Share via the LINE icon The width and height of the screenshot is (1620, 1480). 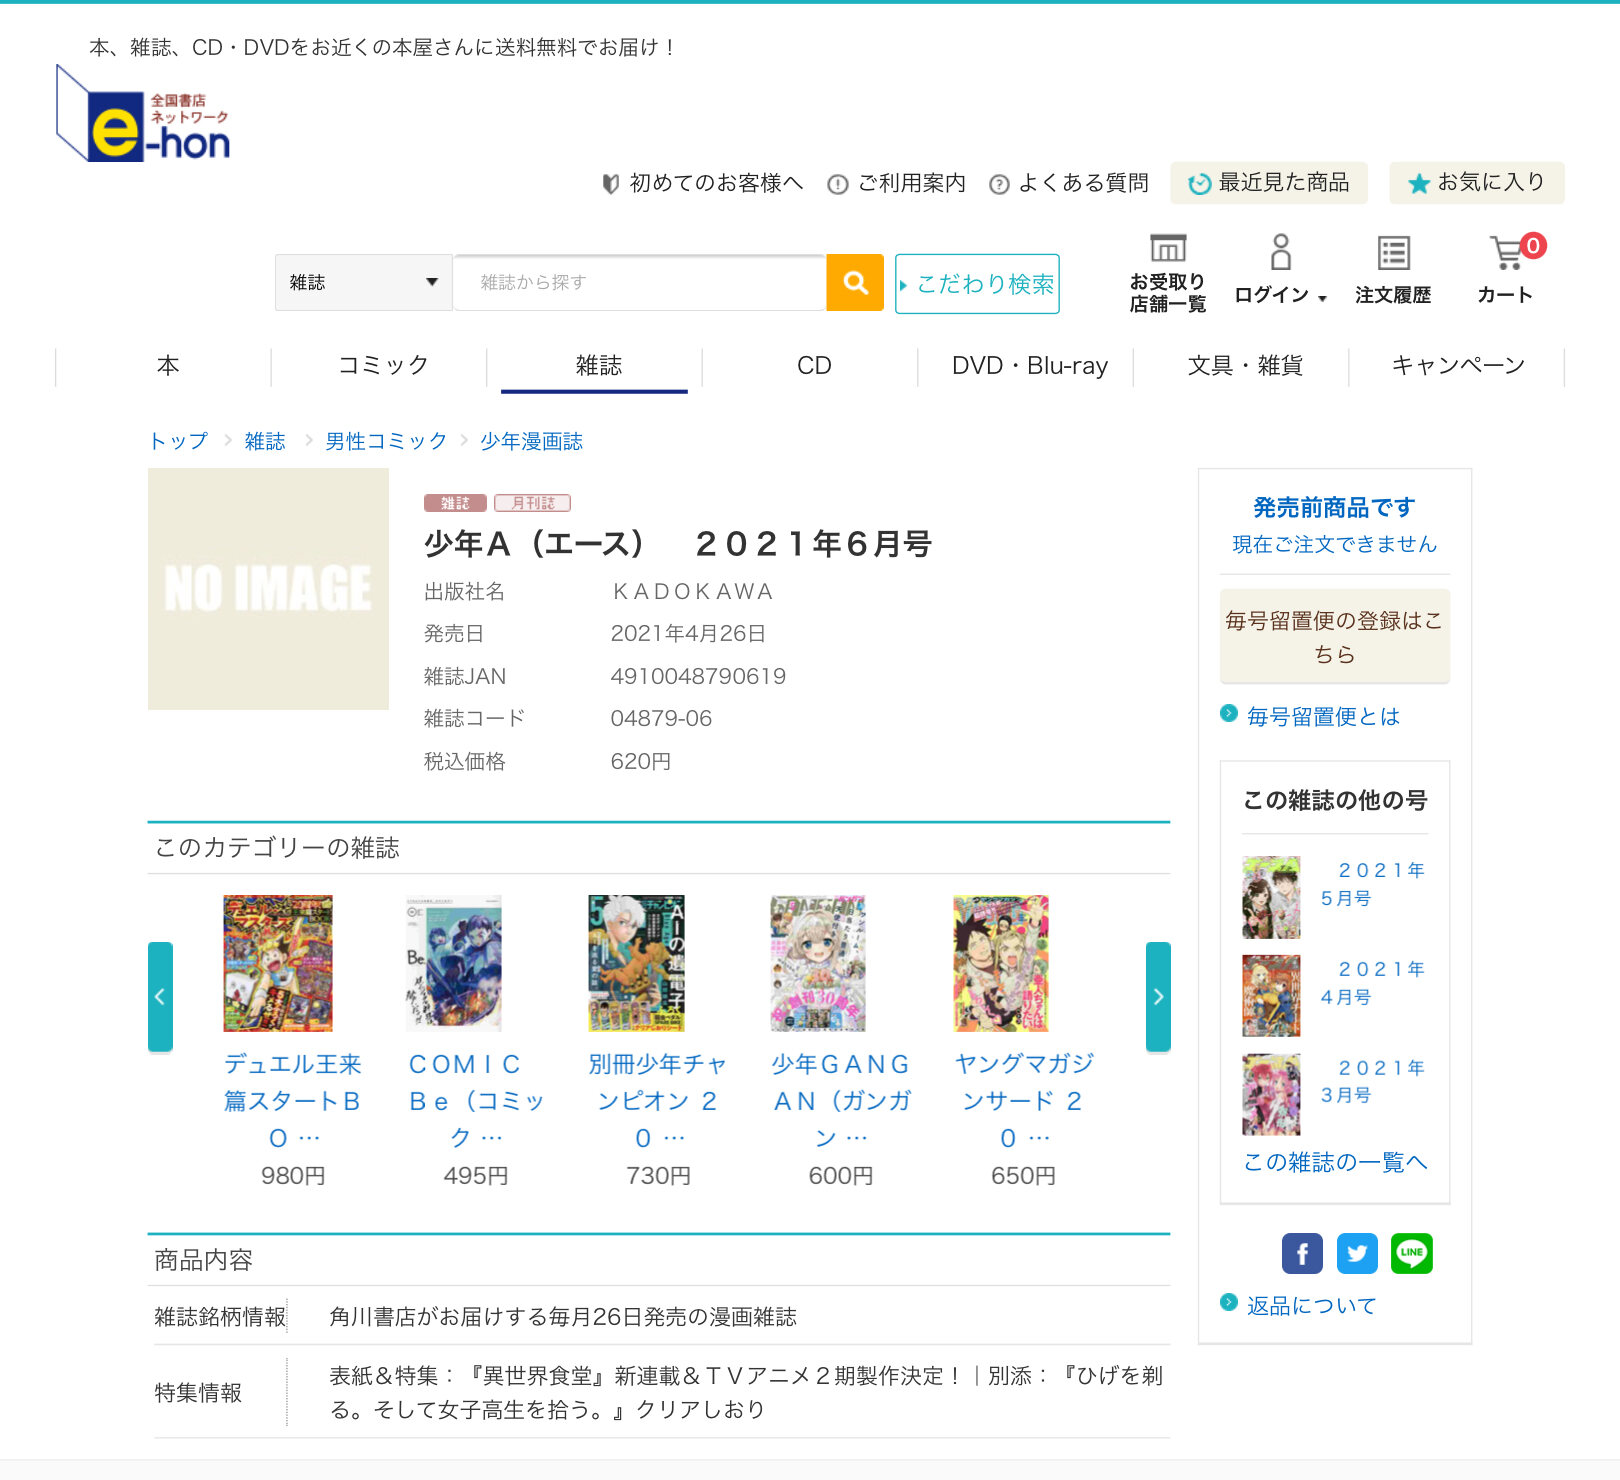coord(1411,1253)
